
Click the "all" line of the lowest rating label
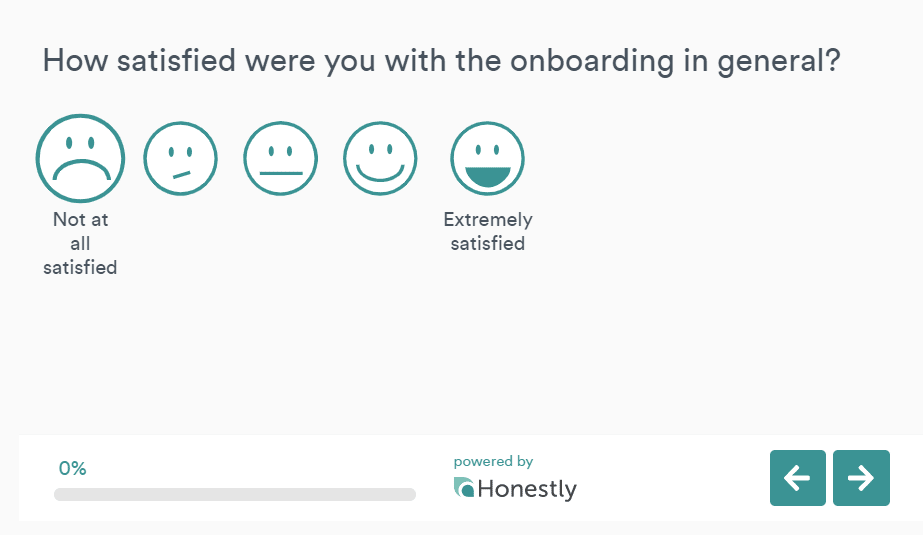pyautogui.click(x=80, y=243)
